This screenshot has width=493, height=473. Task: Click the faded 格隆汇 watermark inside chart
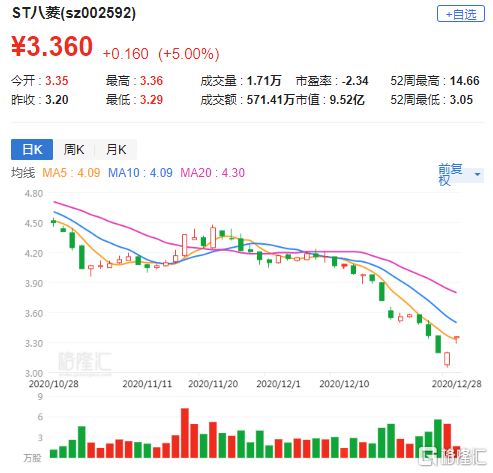click(85, 362)
